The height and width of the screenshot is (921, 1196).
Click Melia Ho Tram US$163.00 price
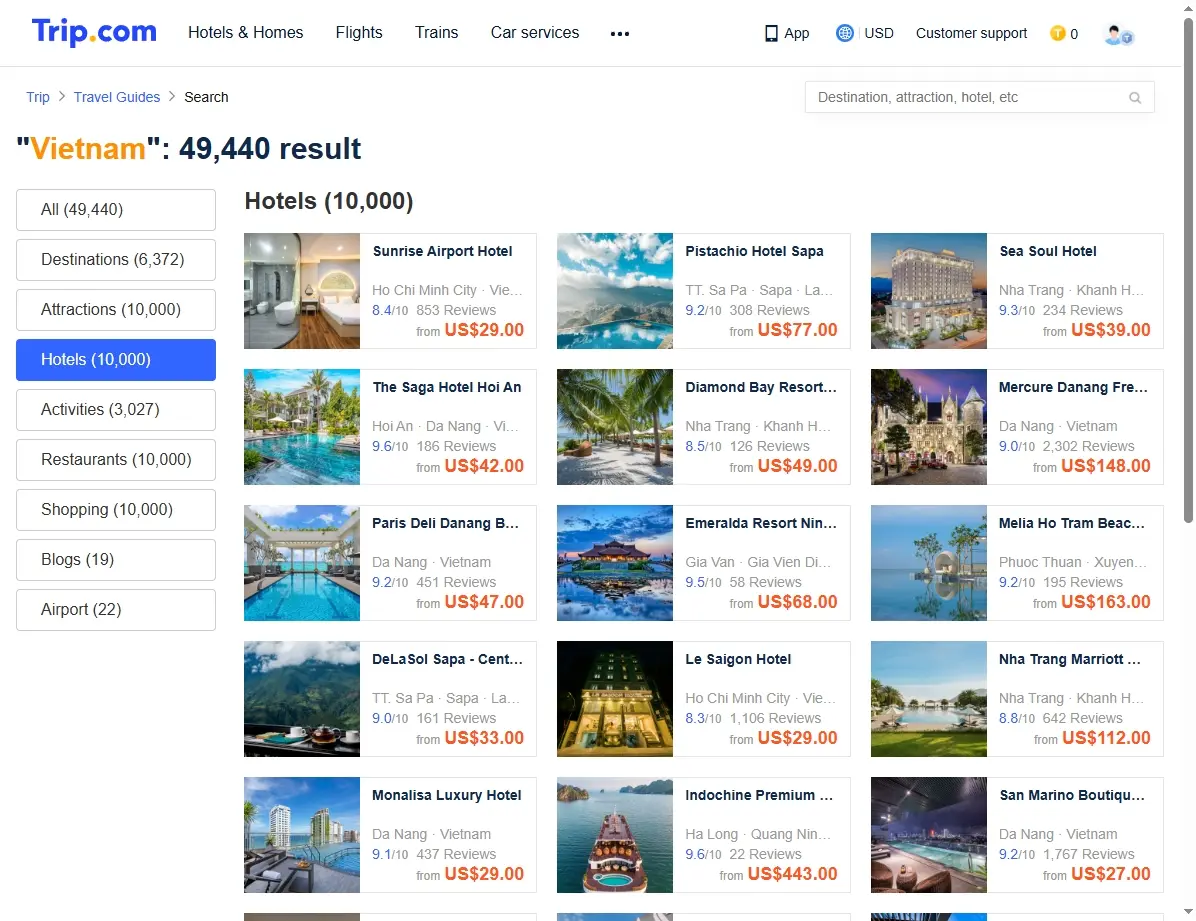click(1106, 602)
